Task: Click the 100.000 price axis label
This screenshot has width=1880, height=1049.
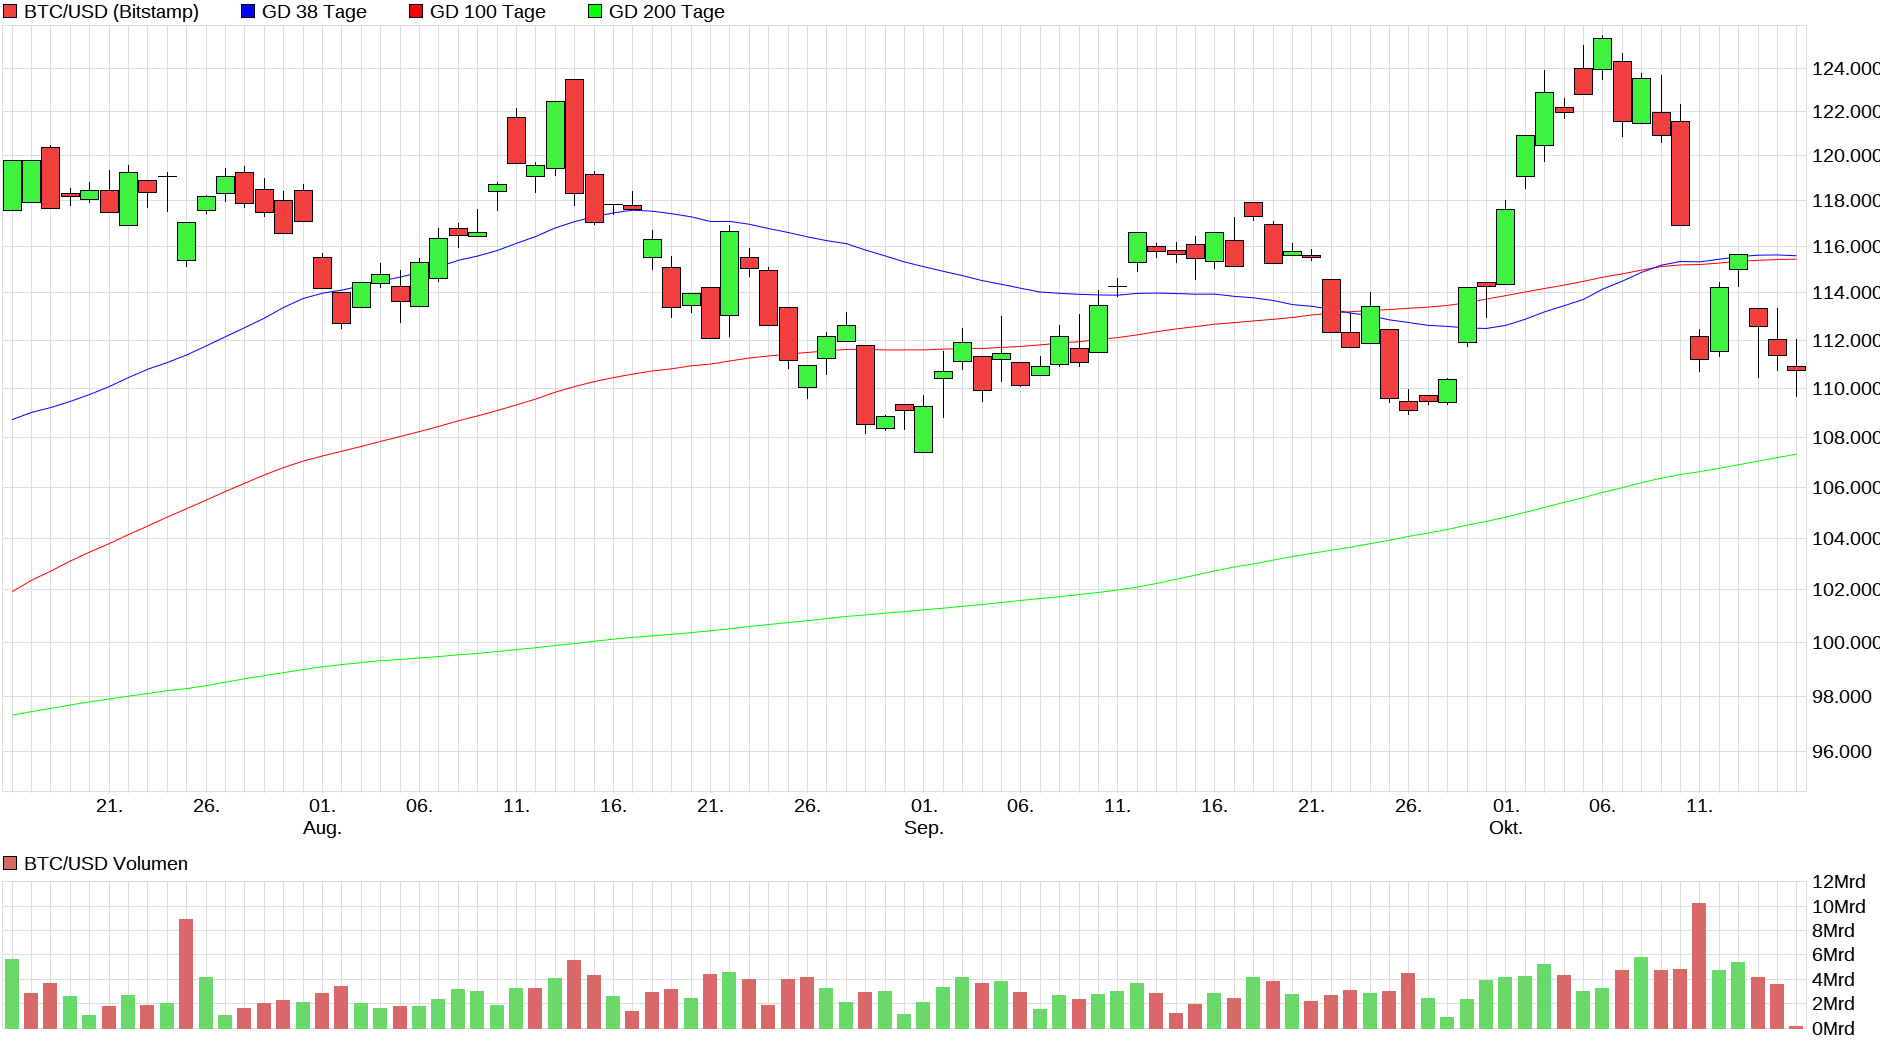Action: (1846, 642)
